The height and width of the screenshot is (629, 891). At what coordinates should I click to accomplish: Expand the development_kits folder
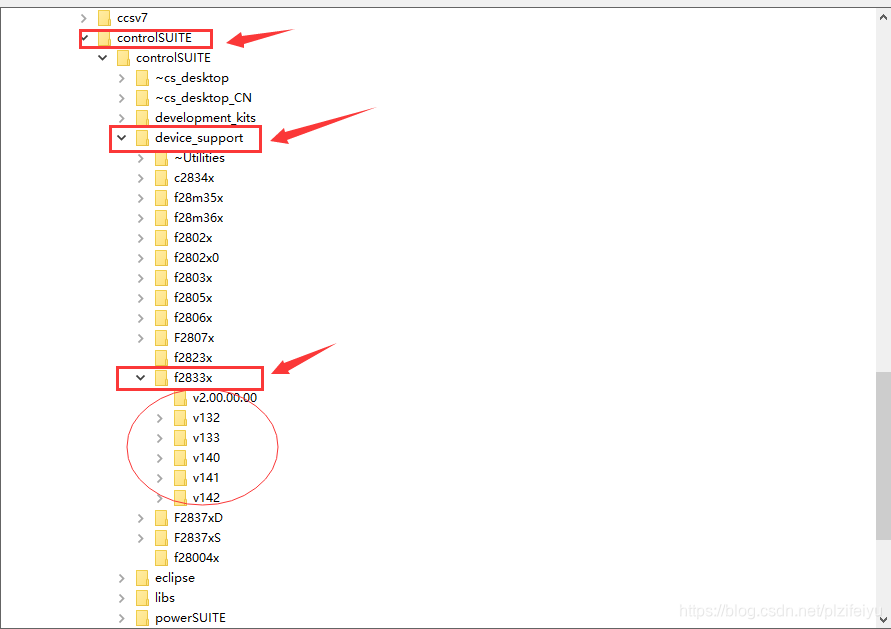[x=122, y=118]
